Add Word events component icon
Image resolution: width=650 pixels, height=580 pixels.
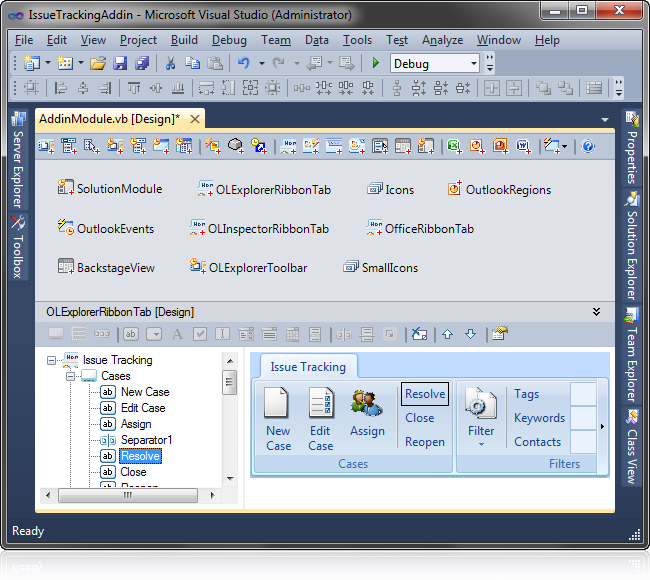(523, 146)
